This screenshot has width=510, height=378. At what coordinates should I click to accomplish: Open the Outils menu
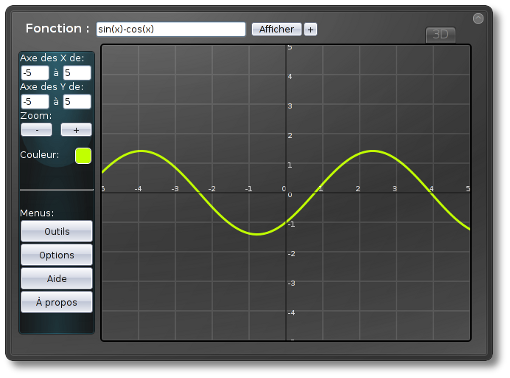pyautogui.click(x=57, y=231)
